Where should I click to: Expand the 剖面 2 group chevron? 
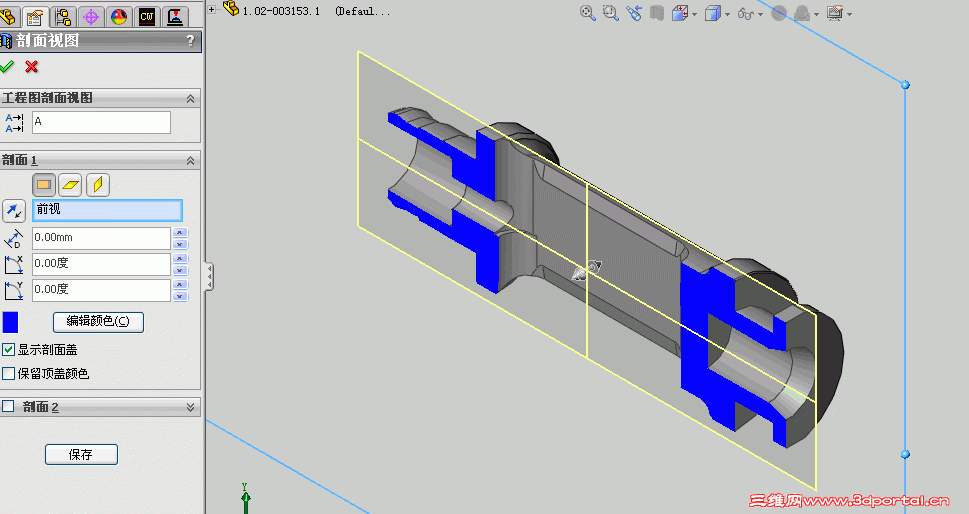[x=190, y=407]
